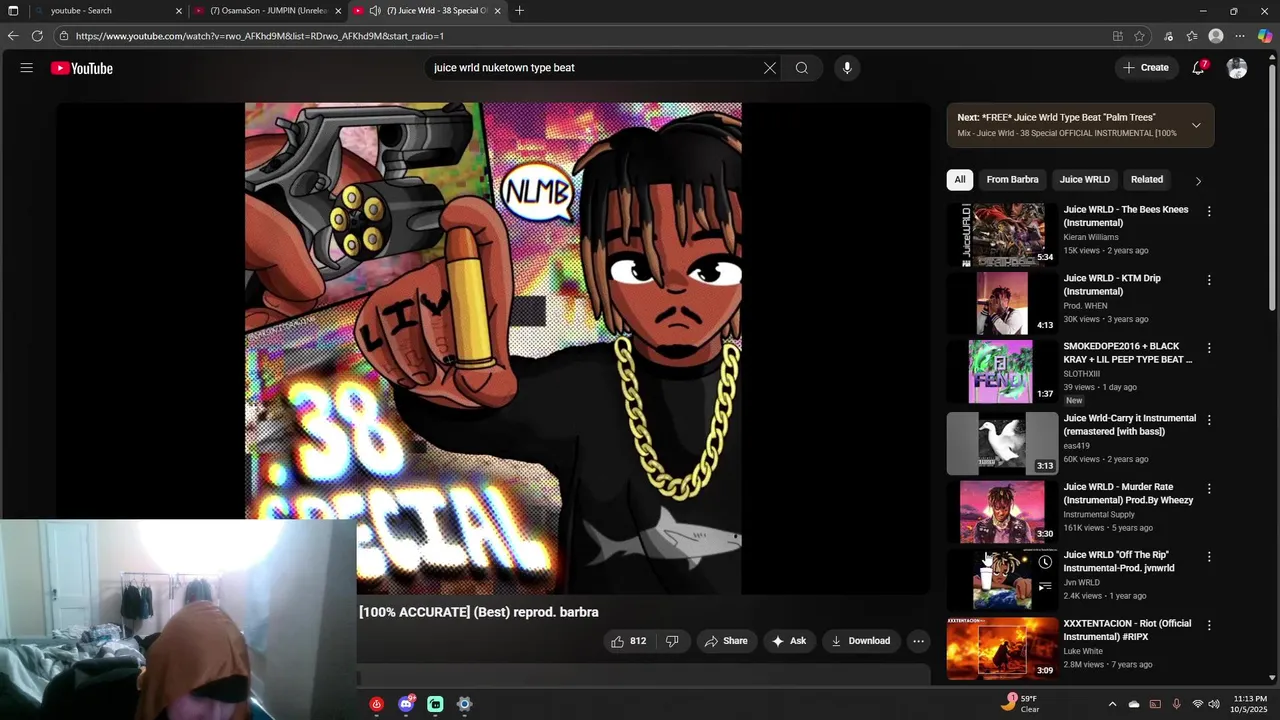
Task: Mute tab via speaker icon on Juice Wrld tab
Action: 375,11
